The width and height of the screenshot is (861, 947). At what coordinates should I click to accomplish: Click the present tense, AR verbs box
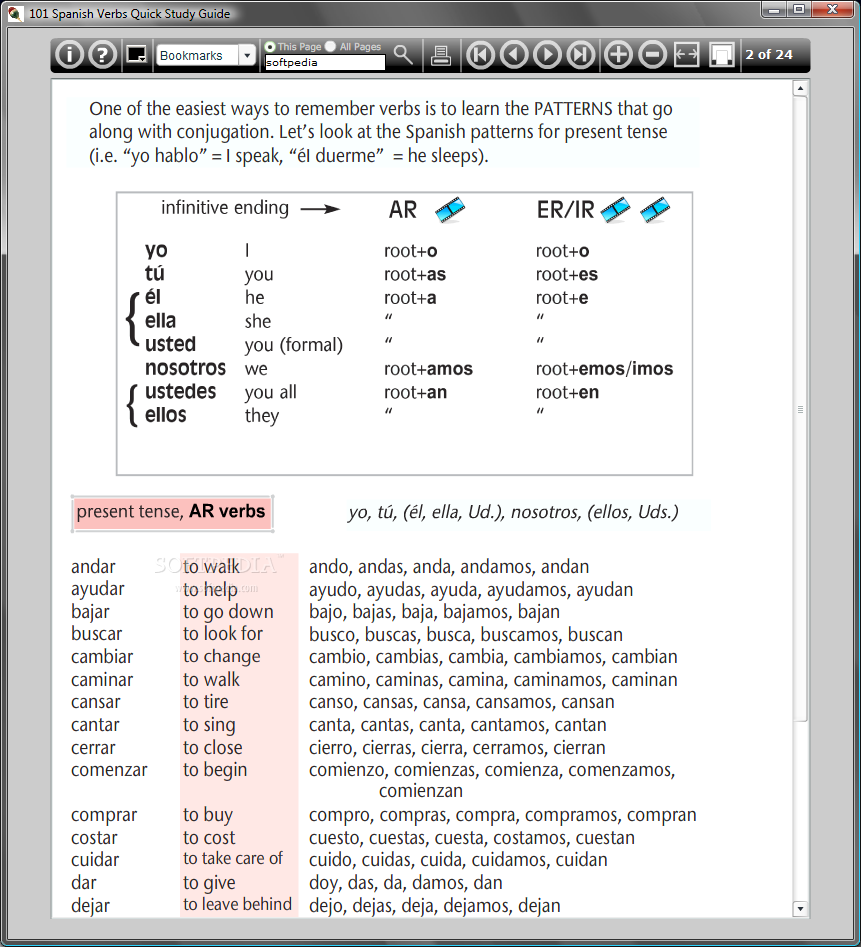tap(172, 513)
